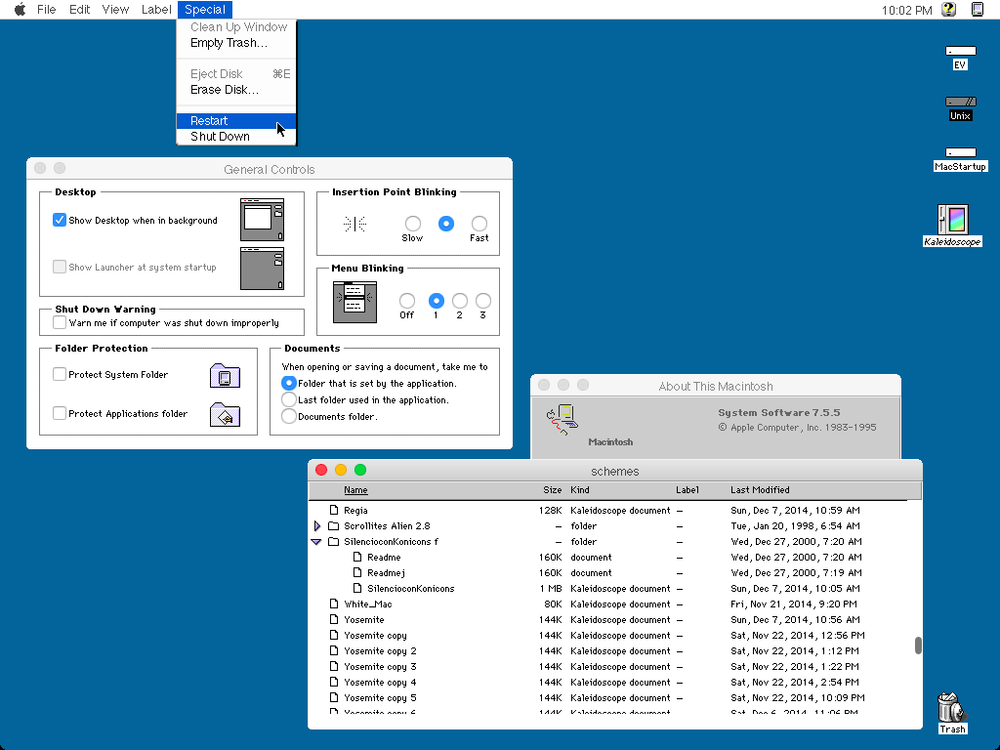Image resolution: width=1000 pixels, height=750 pixels.
Task: Choose Last folder used in the application
Action: 288,400
